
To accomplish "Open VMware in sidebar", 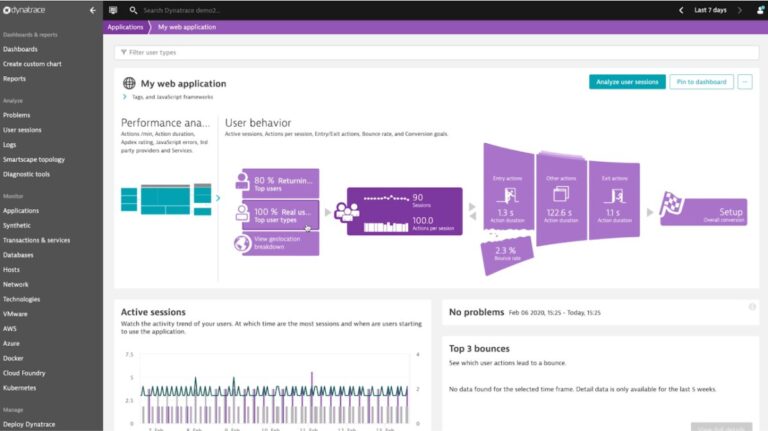I will 15,313.
